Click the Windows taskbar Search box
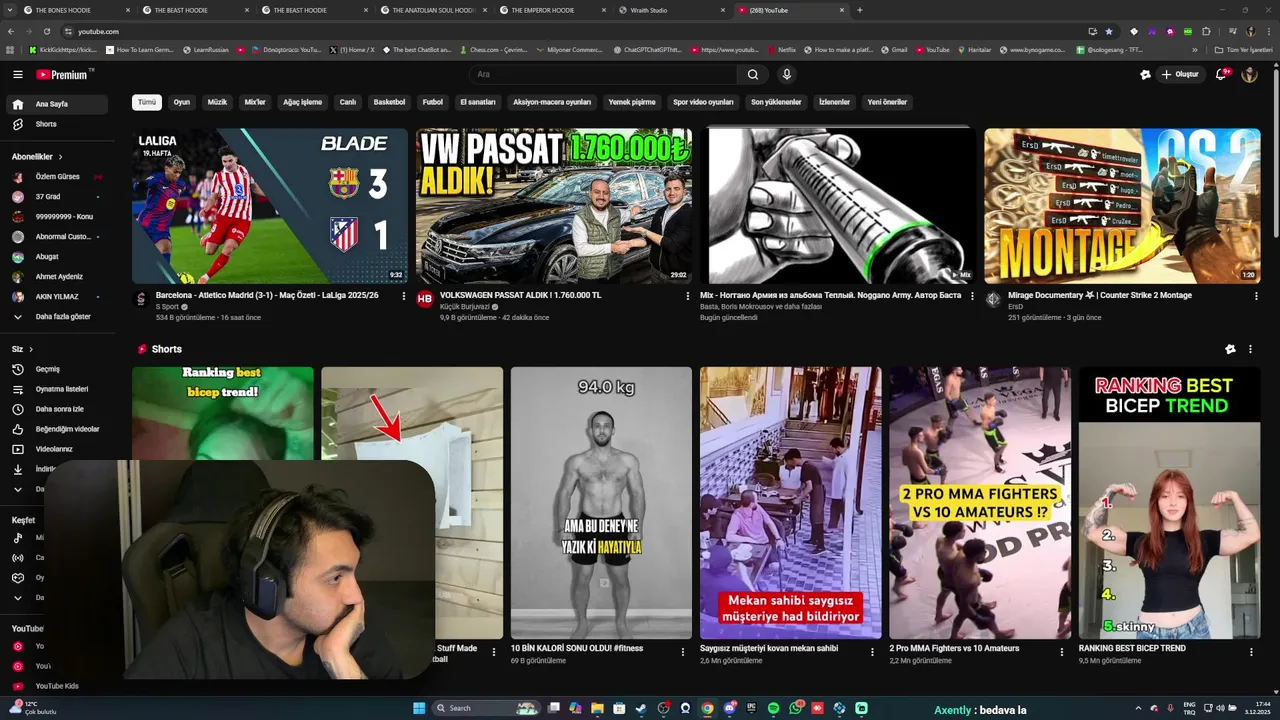1280x720 pixels. pos(488,708)
